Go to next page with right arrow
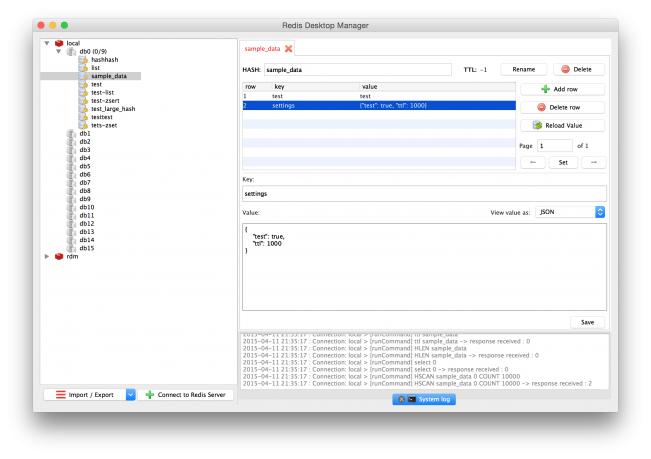This screenshot has width=651, height=459. [594, 163]
